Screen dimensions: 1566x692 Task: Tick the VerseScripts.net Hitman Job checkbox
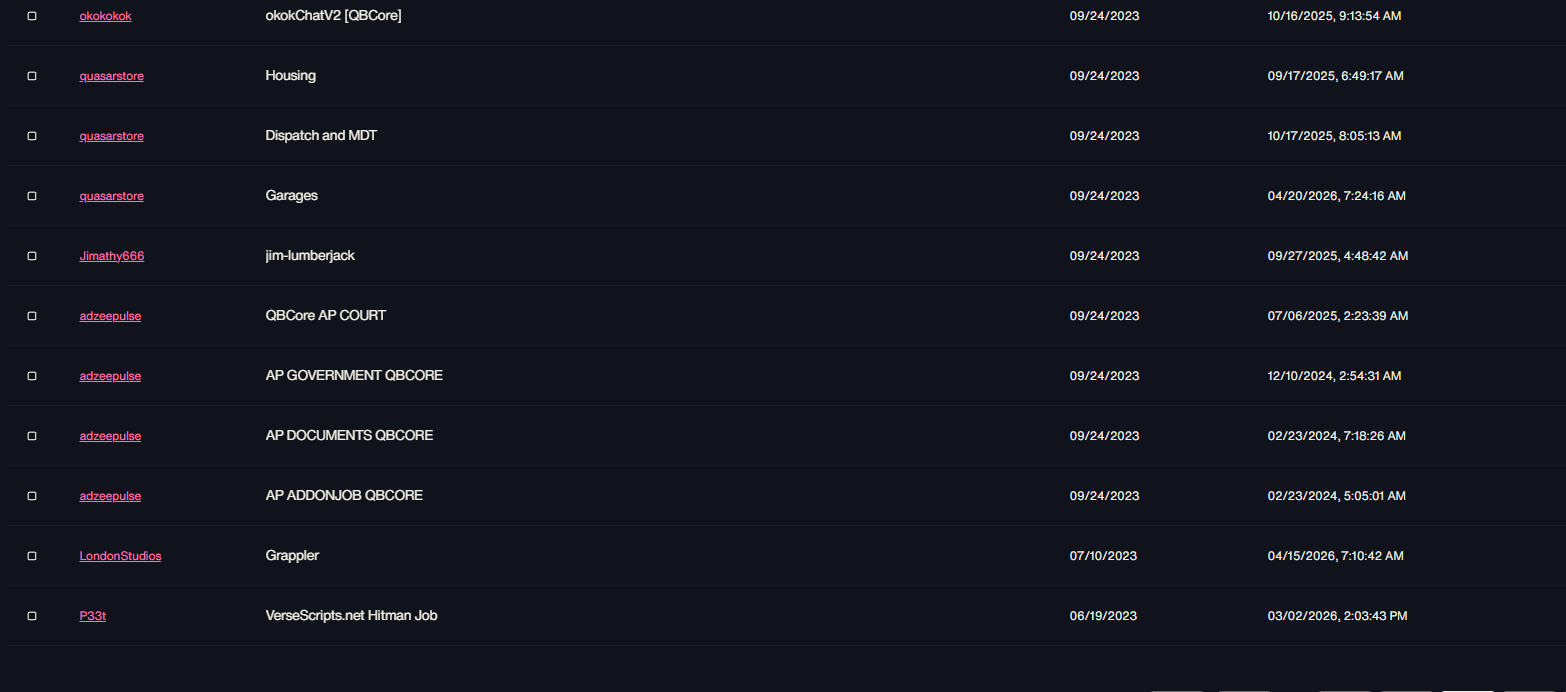pos(32,616)
